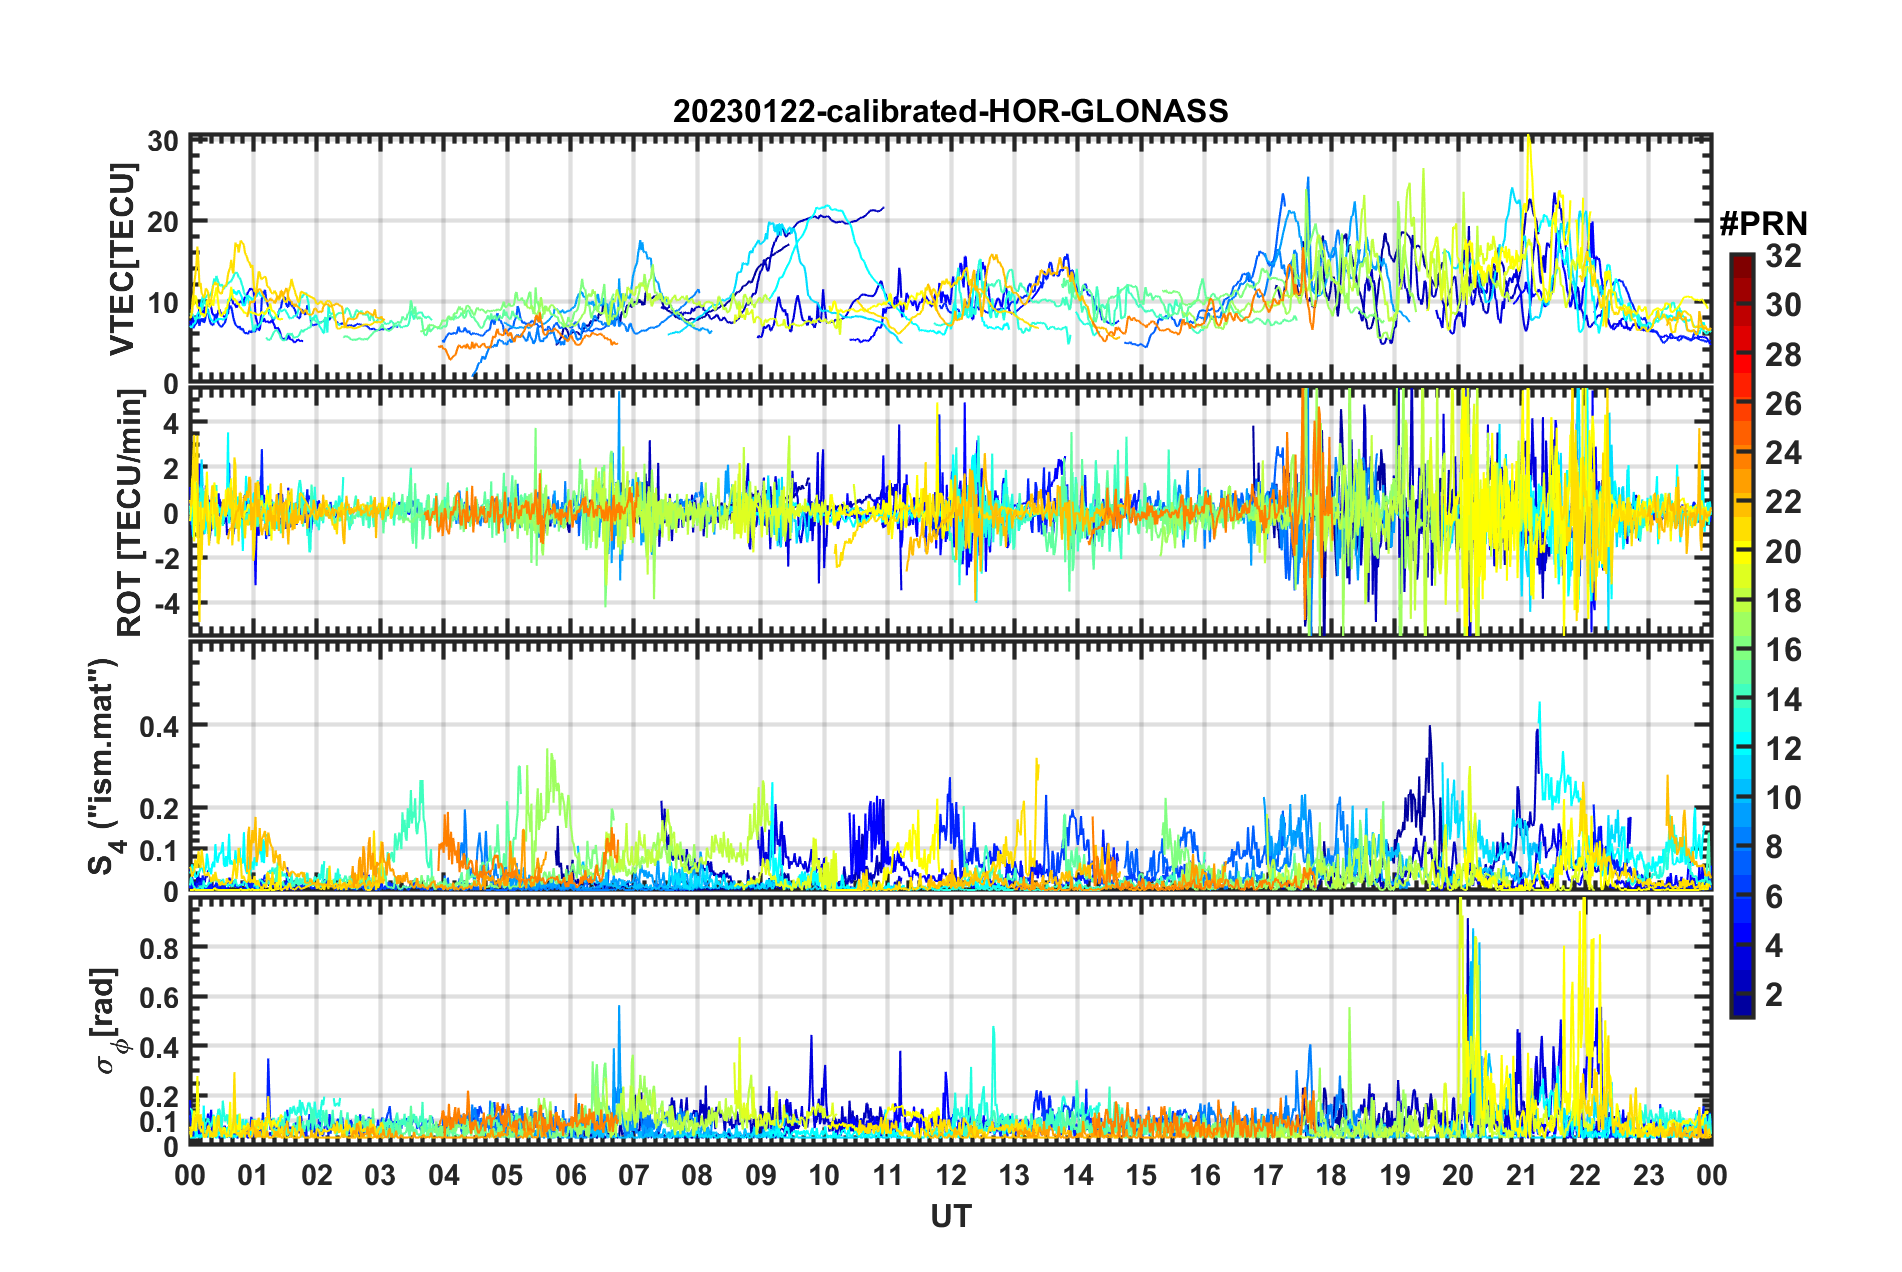Select colorbar tick label 16
Image resolution: width=1902 pixels, height=1272 pixels.
1783,650
